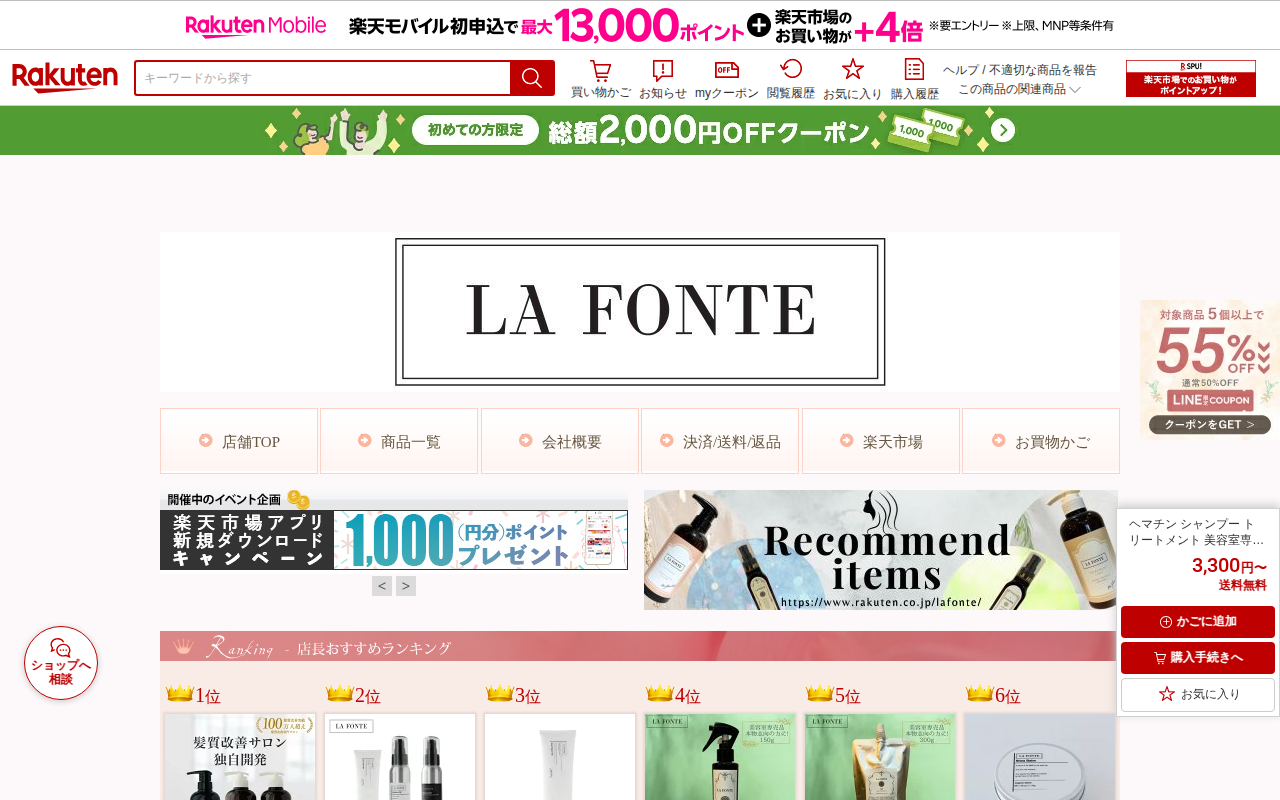The height and width of the screenshot is (800, 1280).
Task: Open the 5位 ranked product thumbnail
Action: click(x=880, y=756)
